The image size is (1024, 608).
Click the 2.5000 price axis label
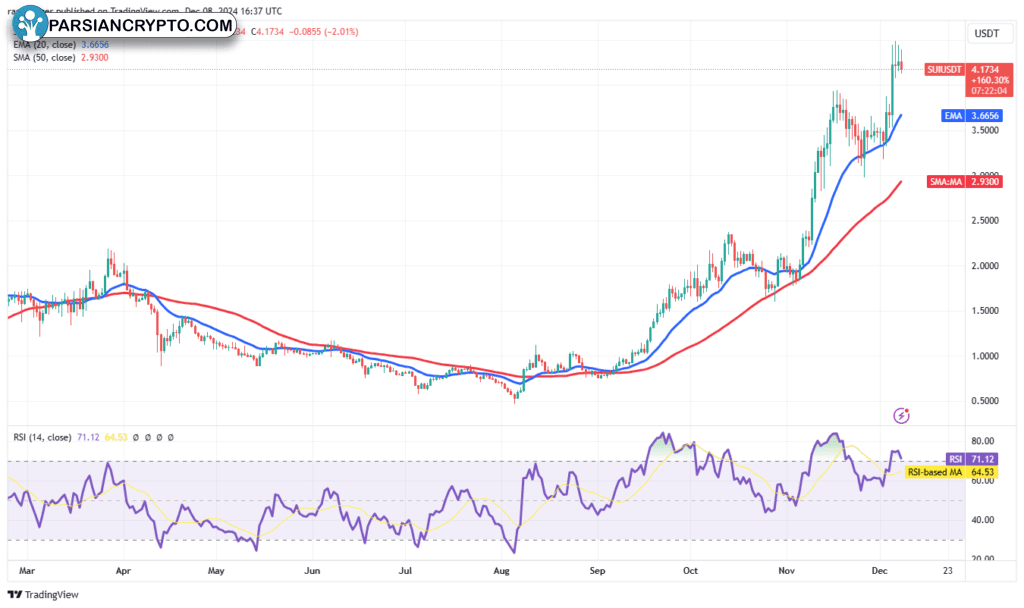(x=985, y=220)
